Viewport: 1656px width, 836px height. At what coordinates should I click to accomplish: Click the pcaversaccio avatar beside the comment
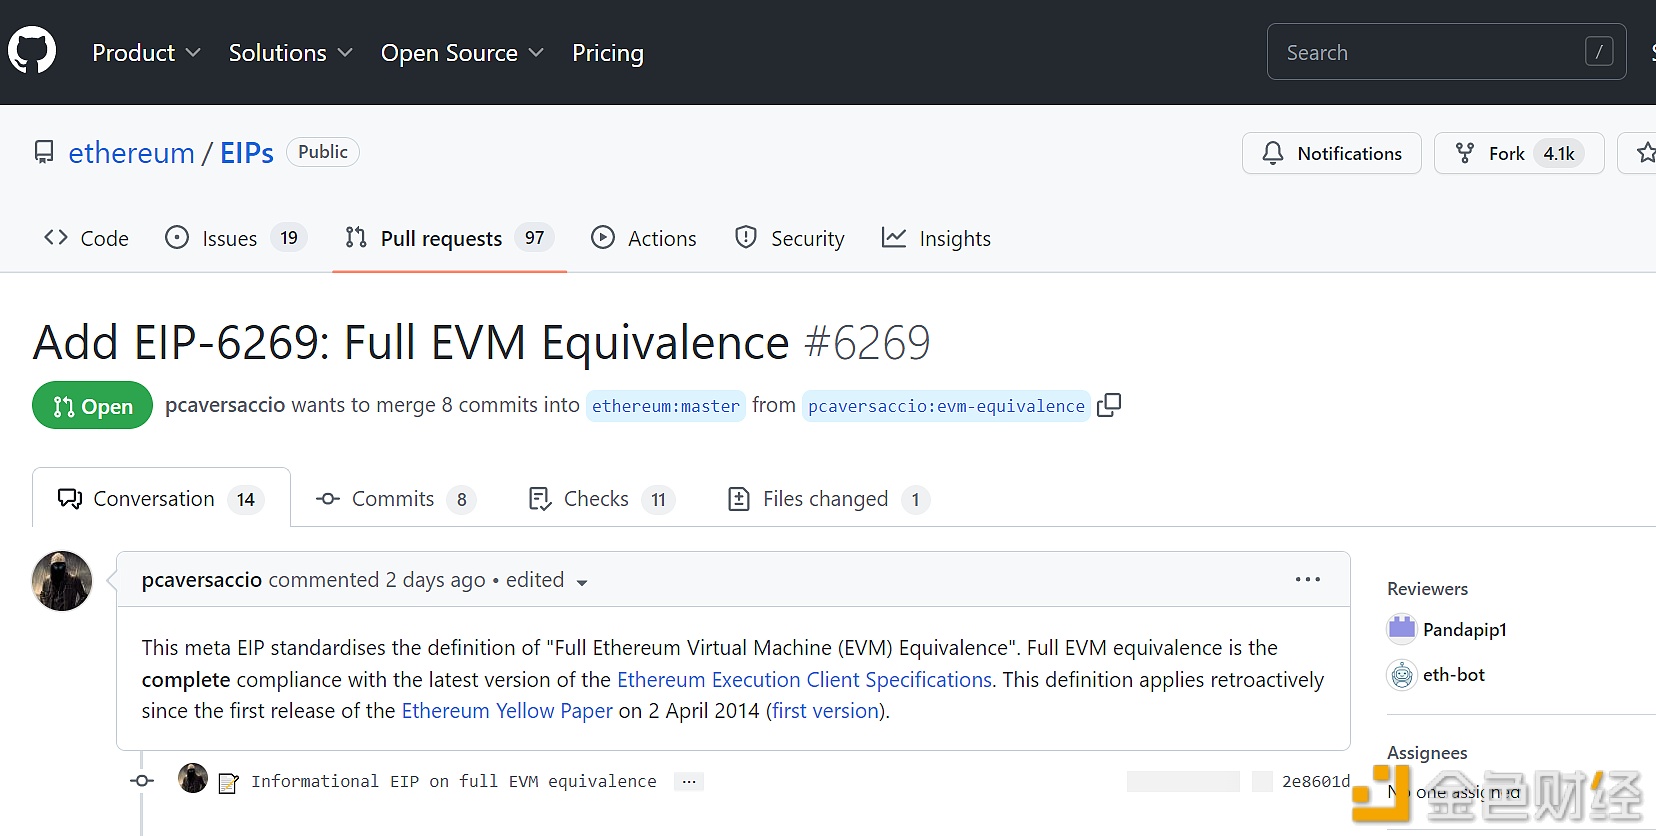62,581
